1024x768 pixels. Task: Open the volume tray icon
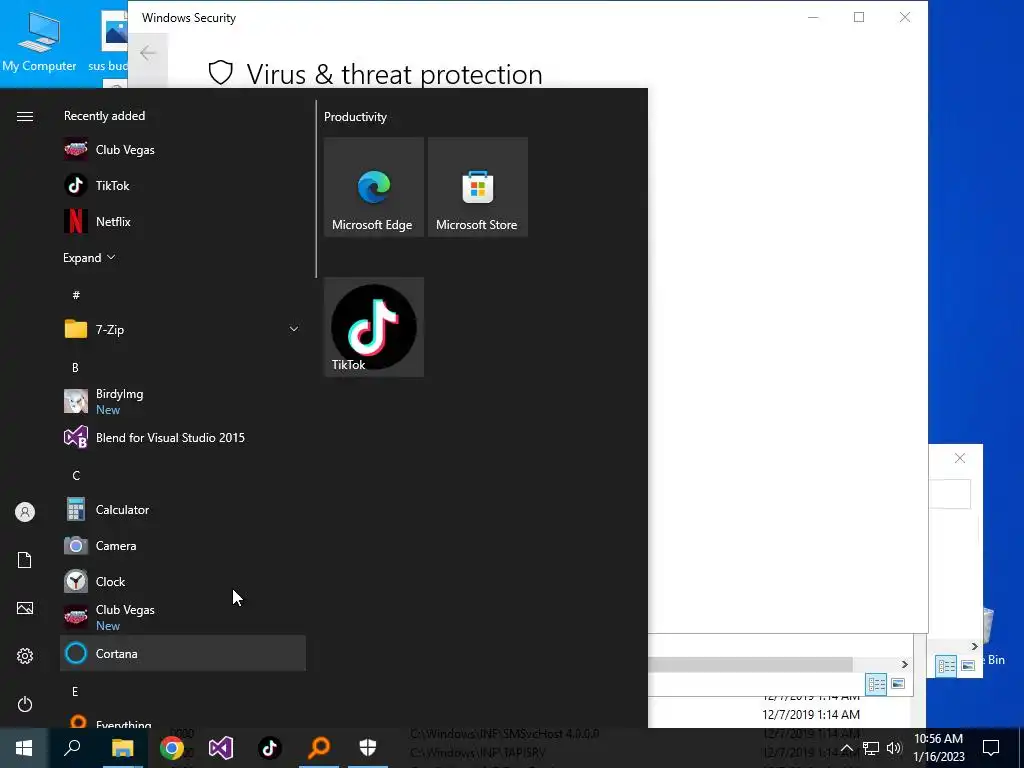(x=894, y=748)
